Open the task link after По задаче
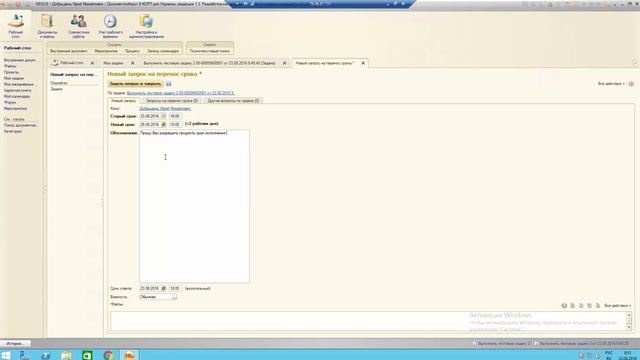The image size is (640, 360). pos(180,93)
